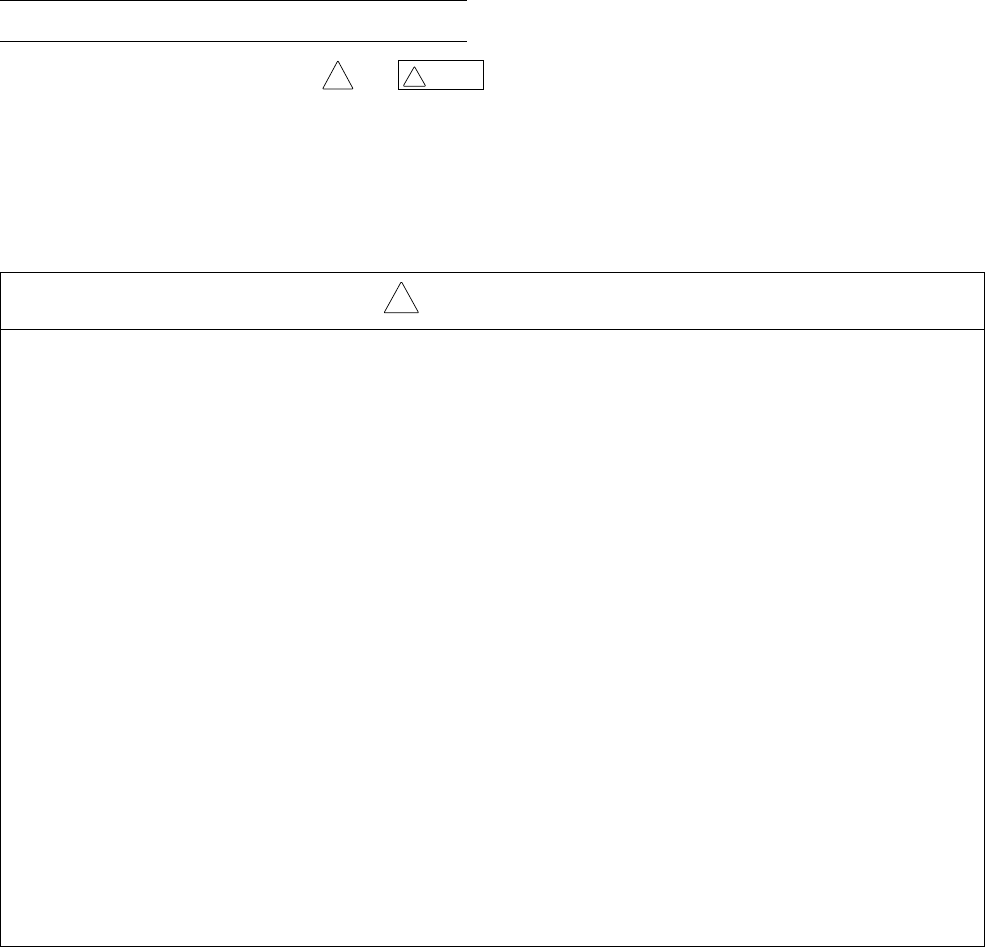The height and width of the screenshot is (947, 985).
Task: Click empty space inside the small bordered box
Action: pyautogui.click(x=455, y=75)
